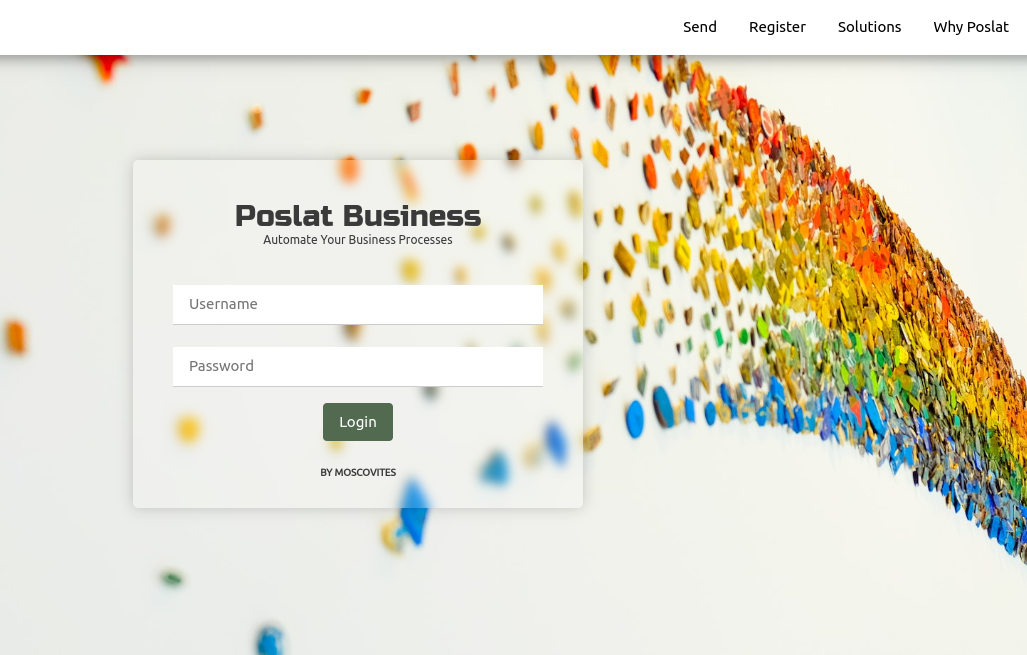Select the Automate Your Business Processes tagline
Viewport: 1027px width, 655px height.
(x=358, y=240)
